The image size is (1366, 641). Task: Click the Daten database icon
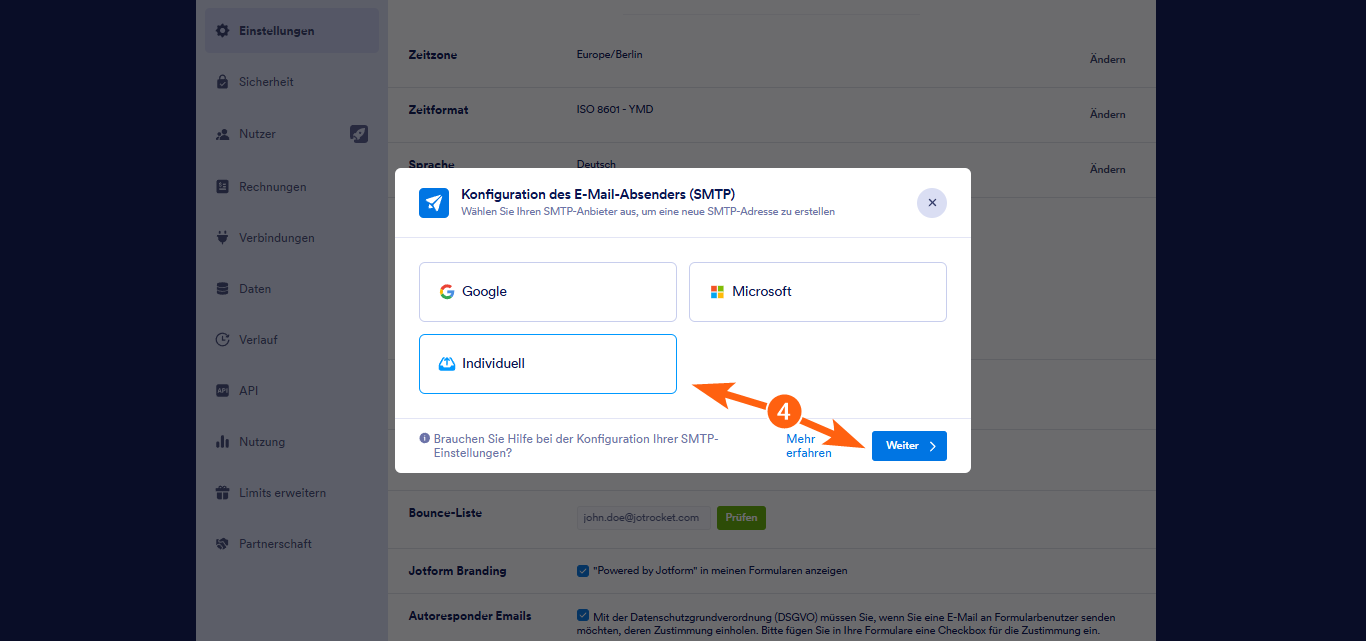pyautogui.click(x=223, y=289)
